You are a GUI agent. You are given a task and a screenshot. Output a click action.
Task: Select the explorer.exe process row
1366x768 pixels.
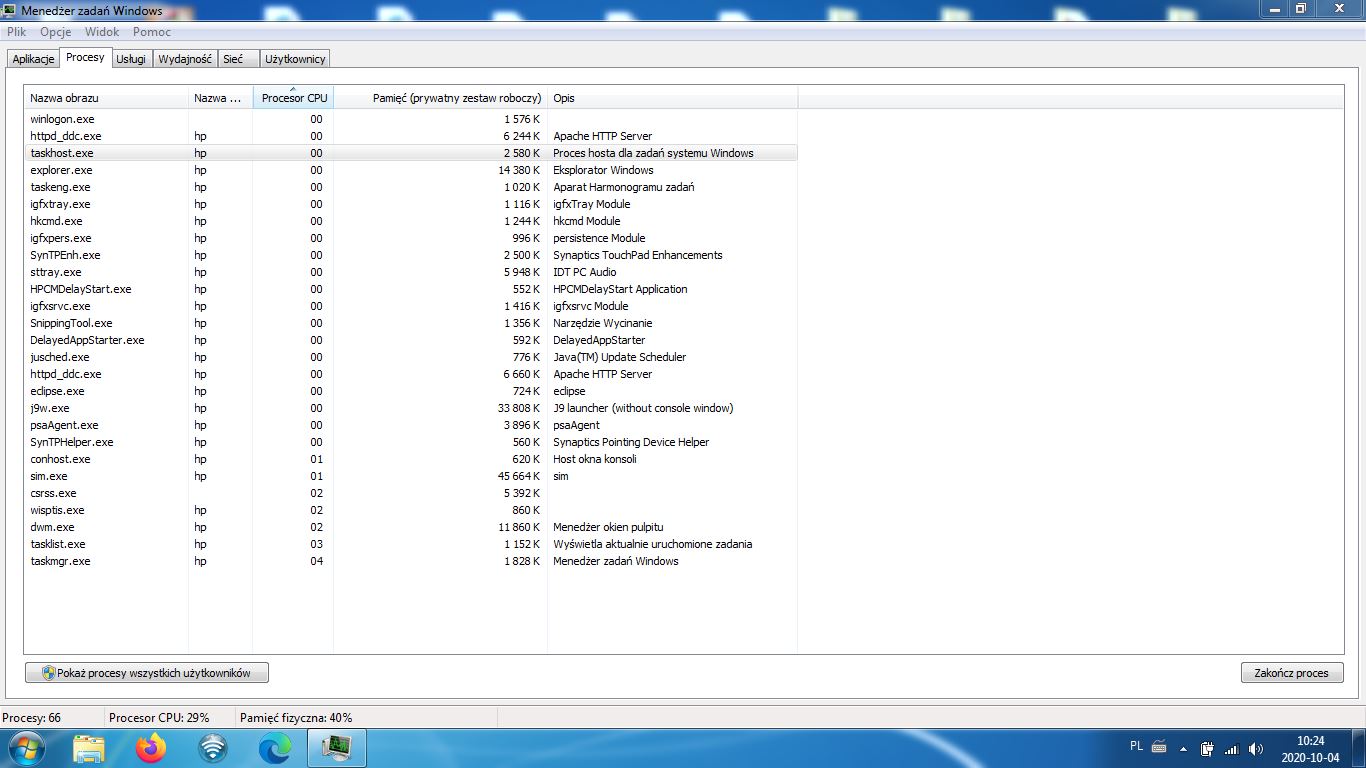(61, 170)
